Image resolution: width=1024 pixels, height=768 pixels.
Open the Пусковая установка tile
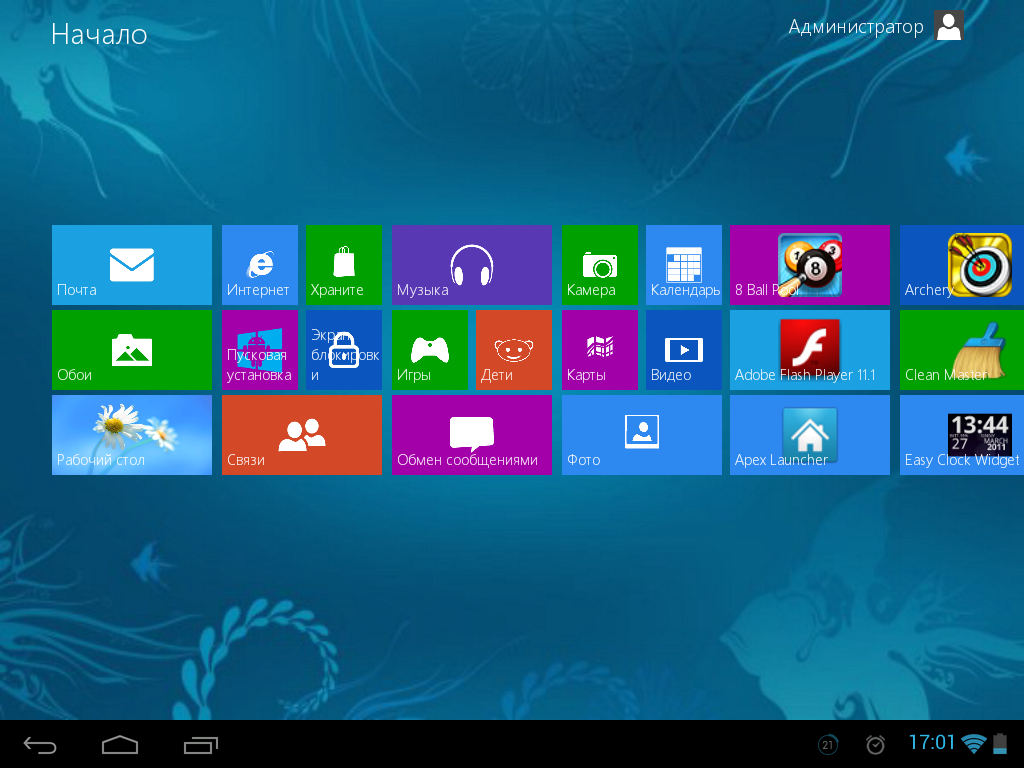(x=260, y=350)
